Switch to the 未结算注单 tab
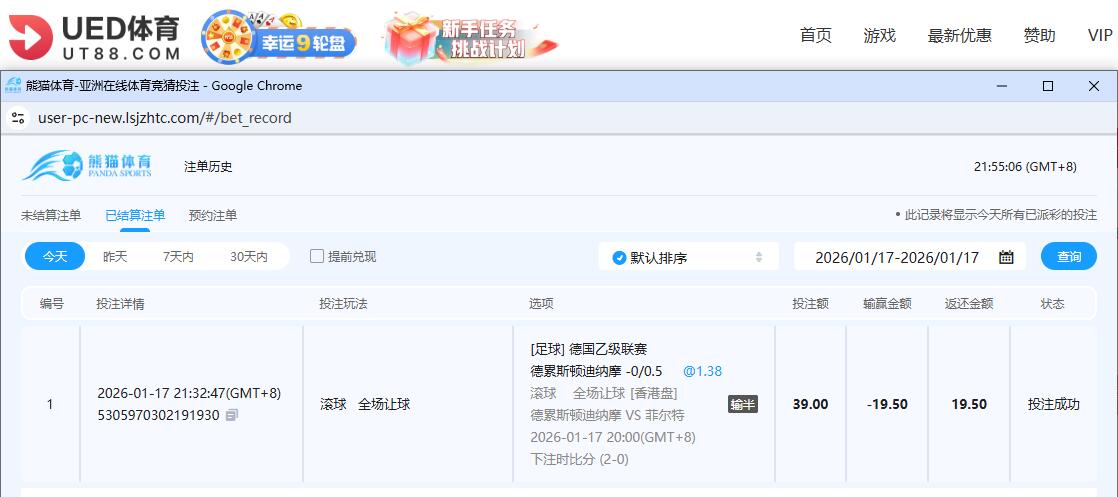1118x497 pixels. [51, 215]
